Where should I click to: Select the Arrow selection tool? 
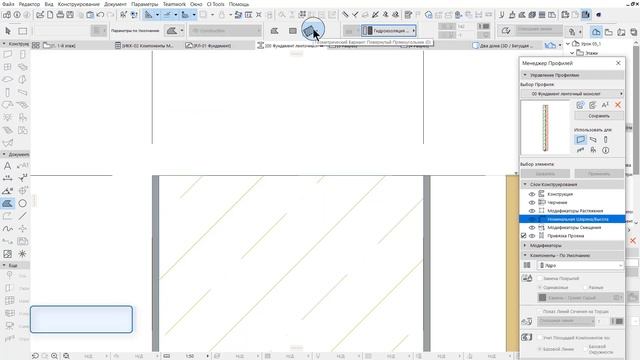8,31
